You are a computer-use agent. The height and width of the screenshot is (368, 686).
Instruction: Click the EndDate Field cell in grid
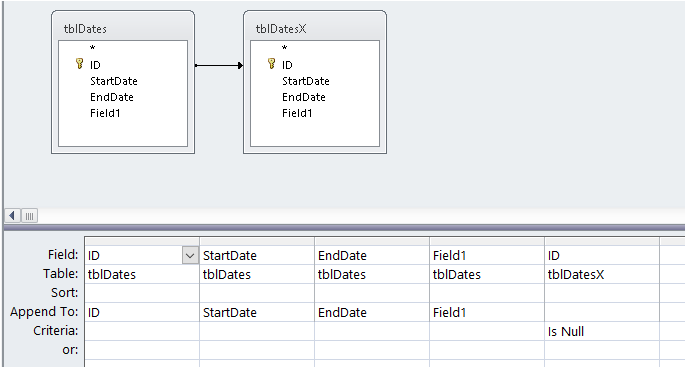tap(372, 256)
